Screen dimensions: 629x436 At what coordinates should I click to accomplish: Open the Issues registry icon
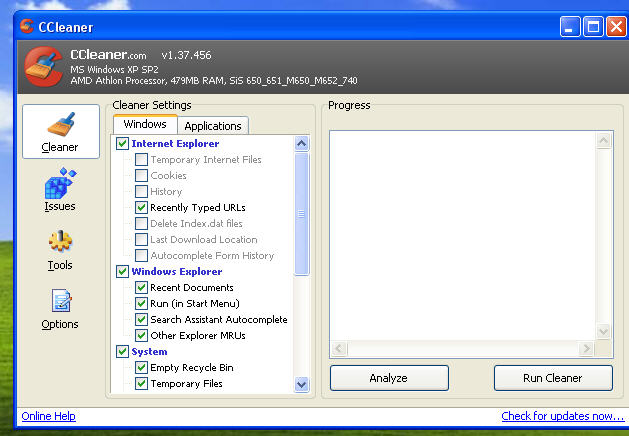pyautogui.click(x=60, y=184)
